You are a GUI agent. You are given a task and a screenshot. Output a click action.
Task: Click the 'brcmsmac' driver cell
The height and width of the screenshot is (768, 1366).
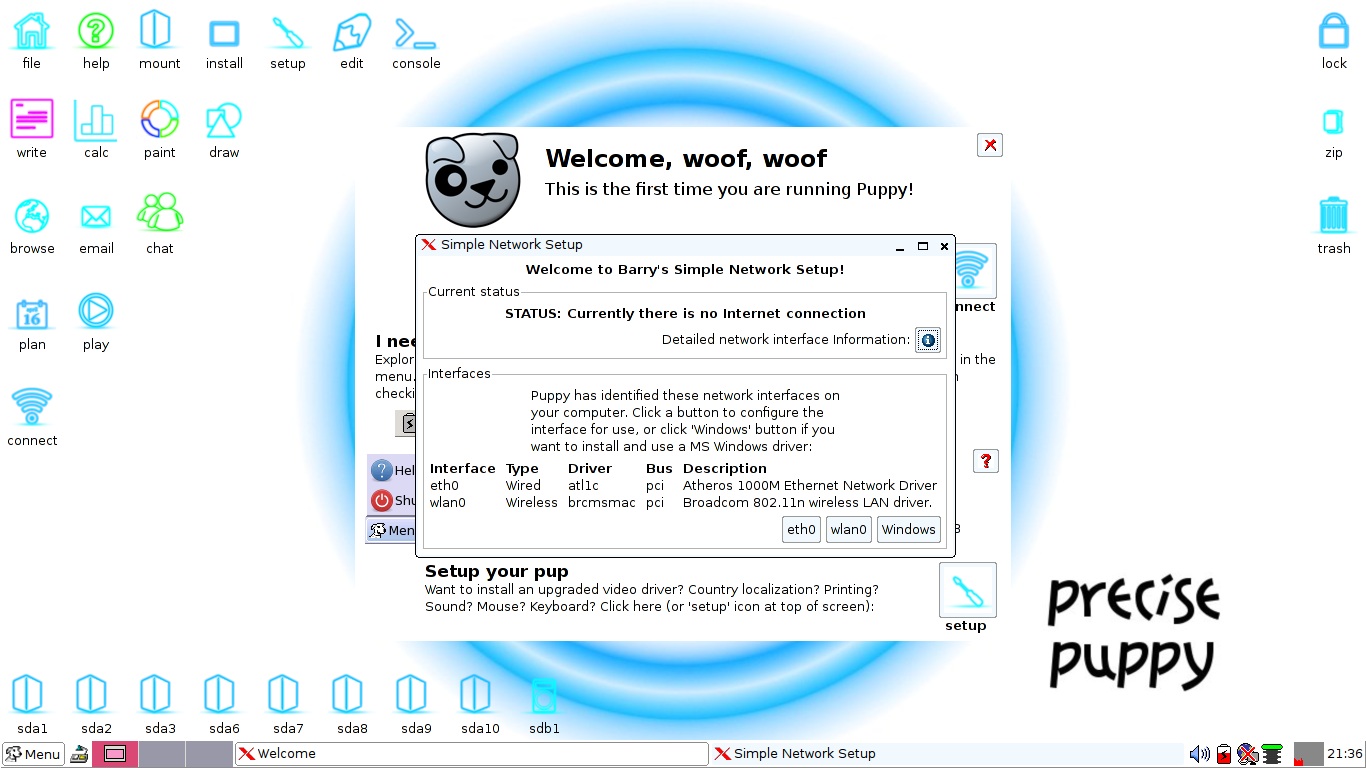(x=602, y=503)
